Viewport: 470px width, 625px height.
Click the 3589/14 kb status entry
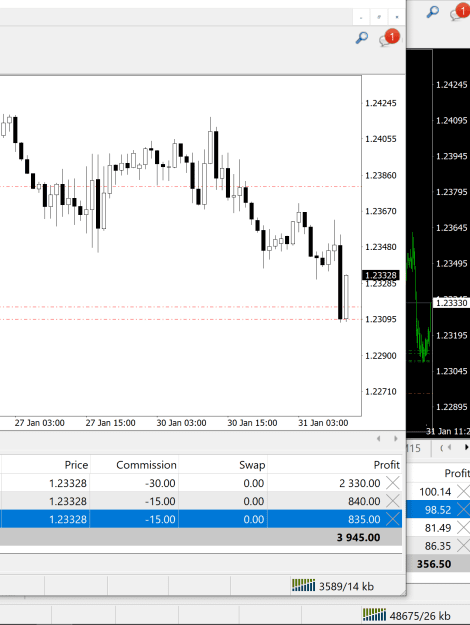346,586
